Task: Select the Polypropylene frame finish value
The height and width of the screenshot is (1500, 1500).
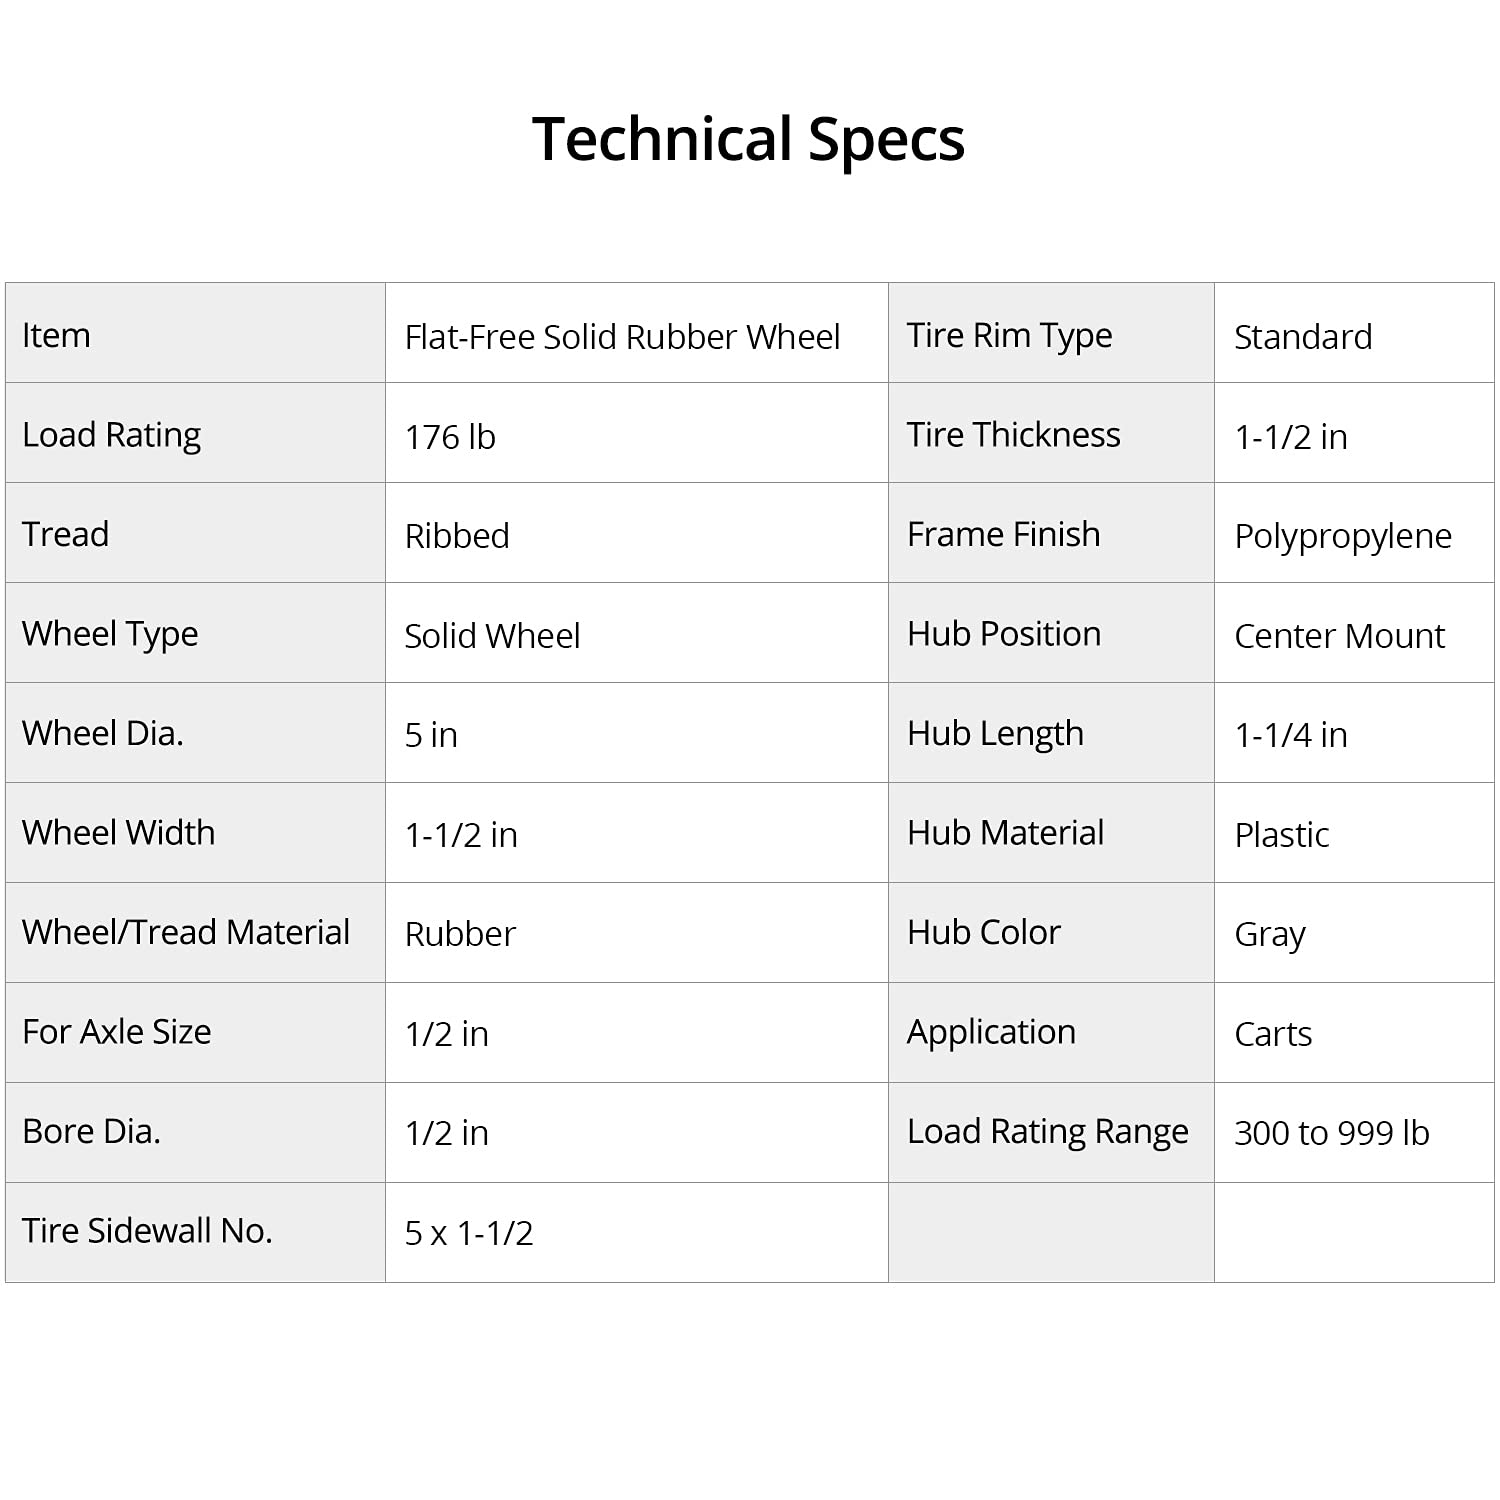Action: [x=1342, y=537]
